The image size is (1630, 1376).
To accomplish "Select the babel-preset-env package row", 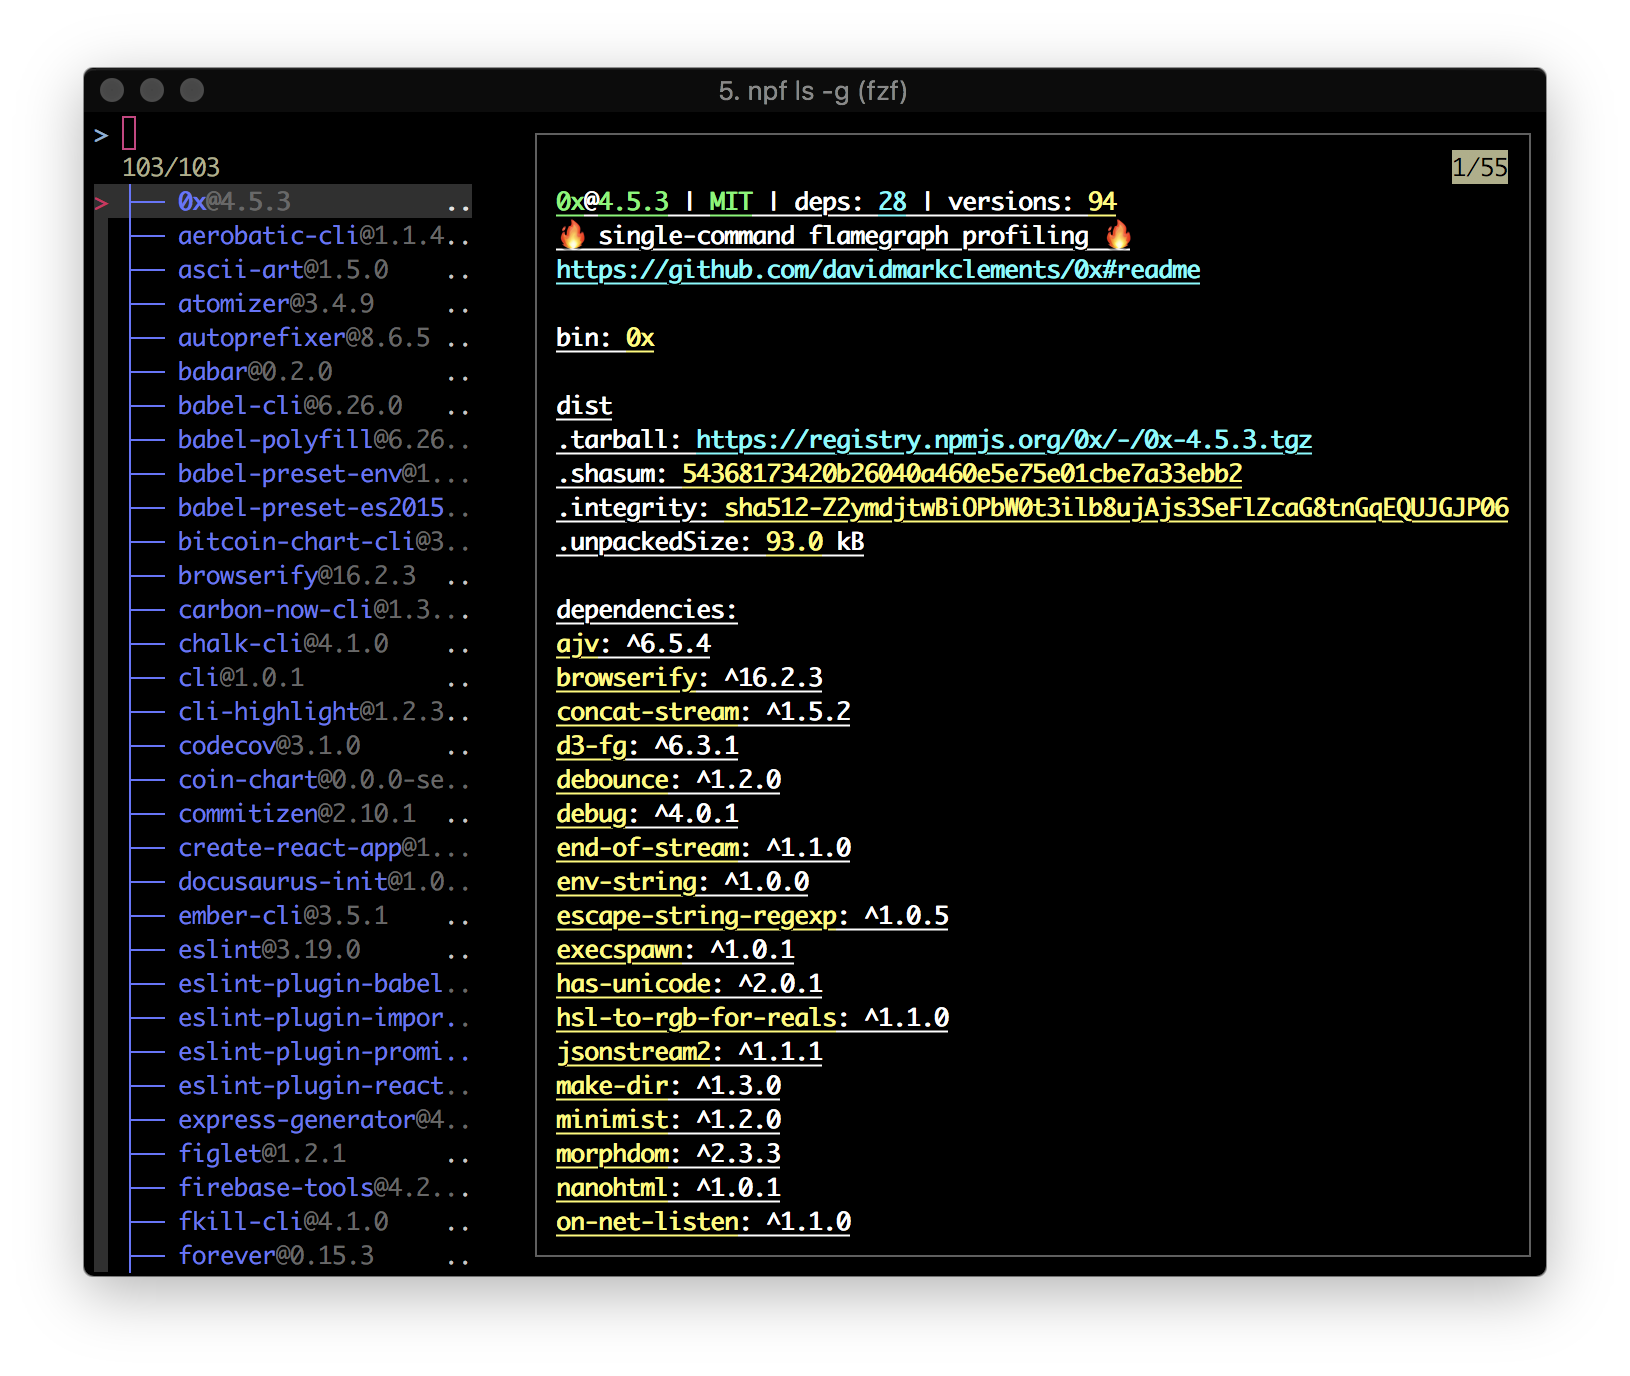I will (x=283, y=474).
